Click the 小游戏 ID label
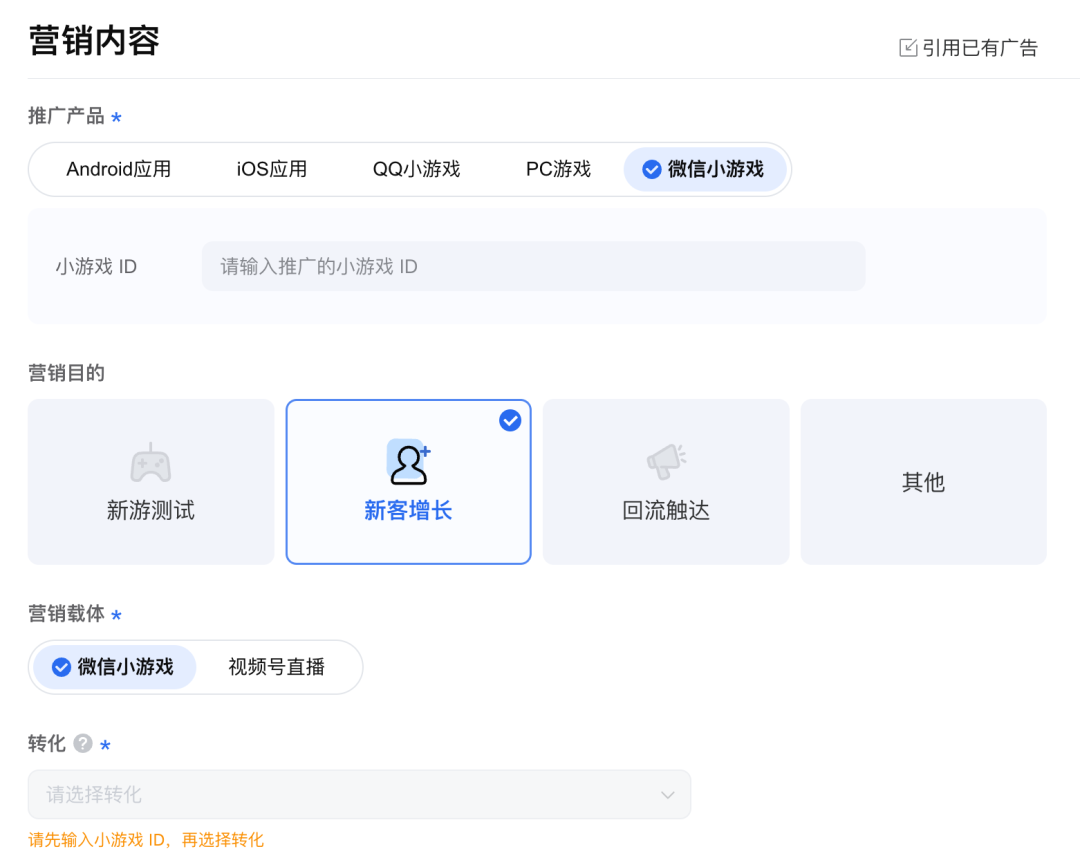Viewport: 1080px width, 867px height. (x=96, y=267)
